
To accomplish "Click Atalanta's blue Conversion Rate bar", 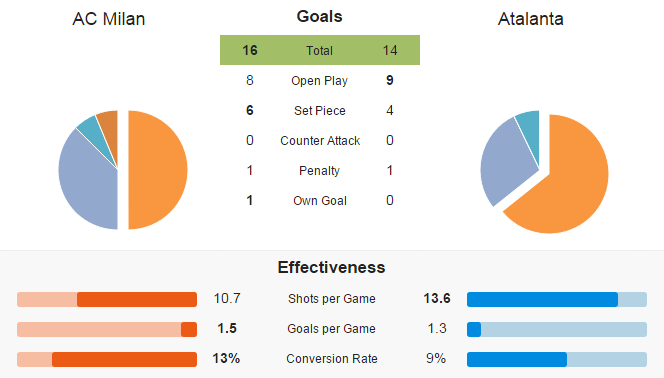I will pyautogui.click(x=517, y=359).
